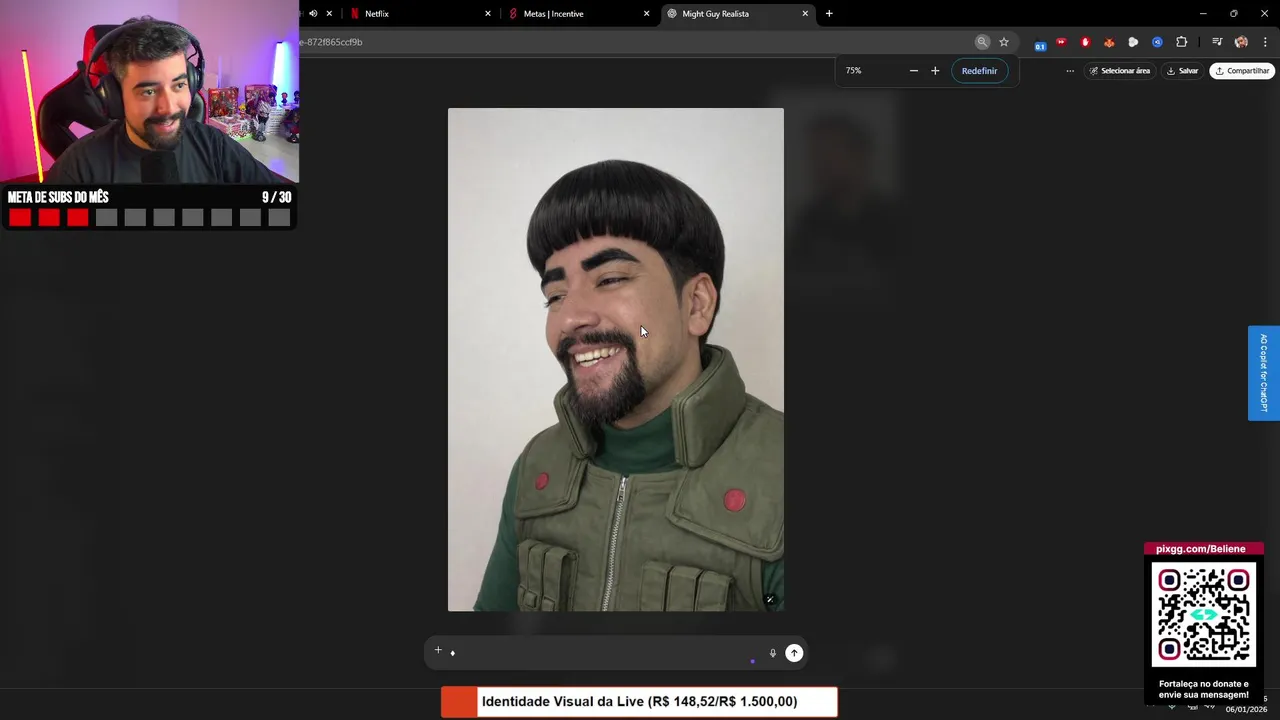
Task: Open the three-dot more options in ChatGPT header
Action: point(1070,71)
